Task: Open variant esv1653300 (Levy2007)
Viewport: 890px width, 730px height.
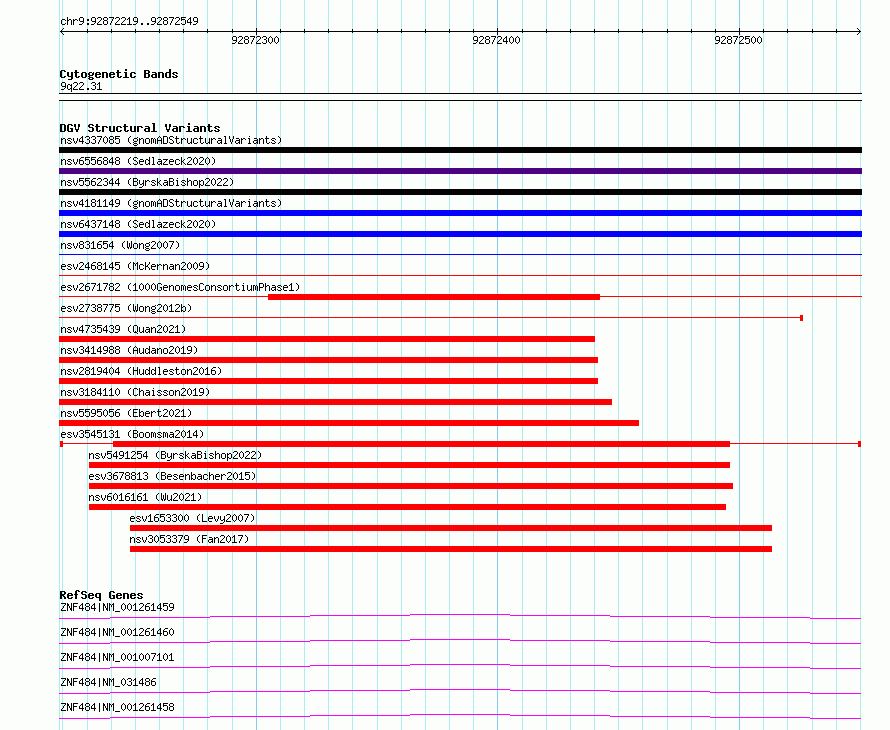Action: click(192, 518)
